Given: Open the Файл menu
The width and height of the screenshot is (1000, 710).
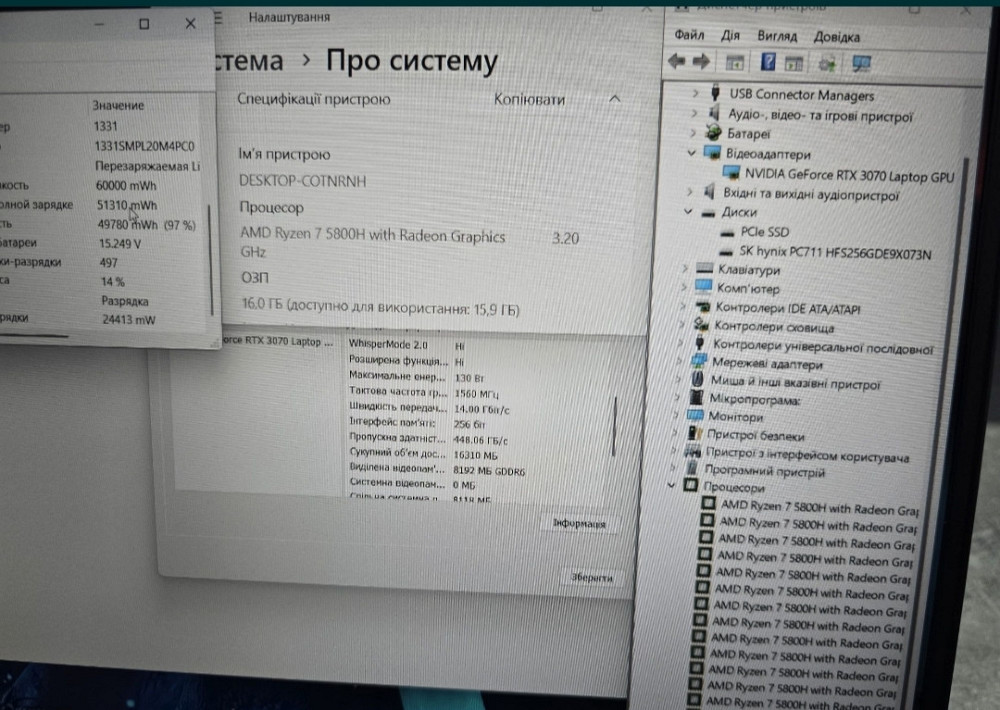Looking at the screenshot, I should pyautogui.click(x=690, y=36).
